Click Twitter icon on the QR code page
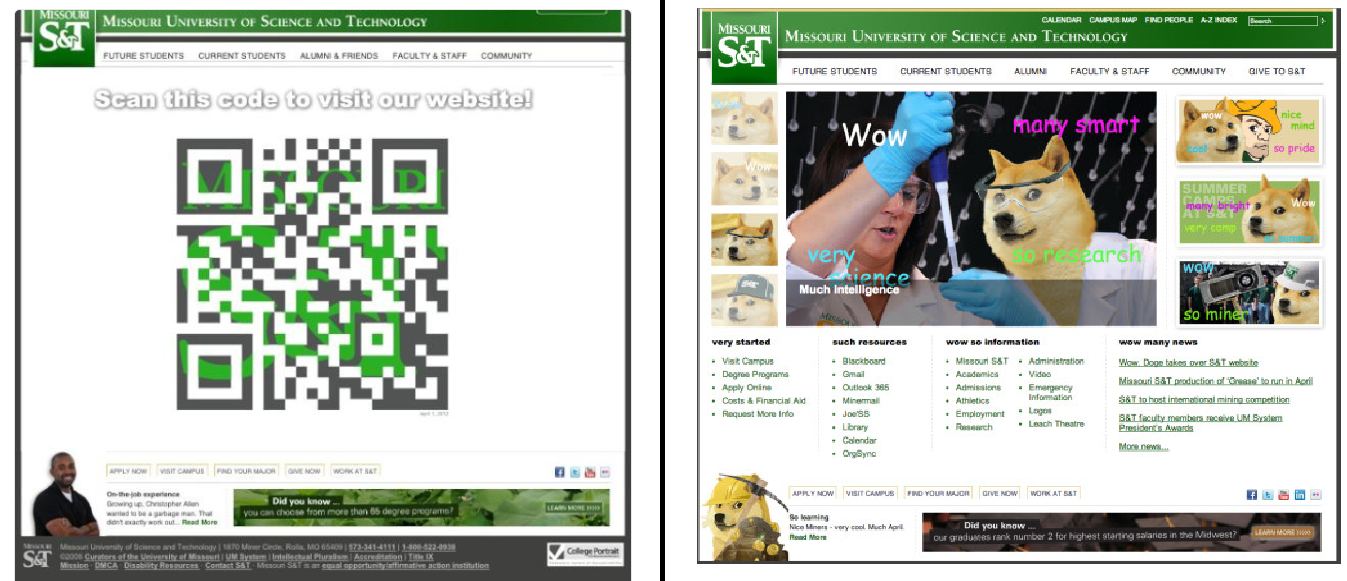Viewport: 1347px width, 581px height. (x=575, y=472)
